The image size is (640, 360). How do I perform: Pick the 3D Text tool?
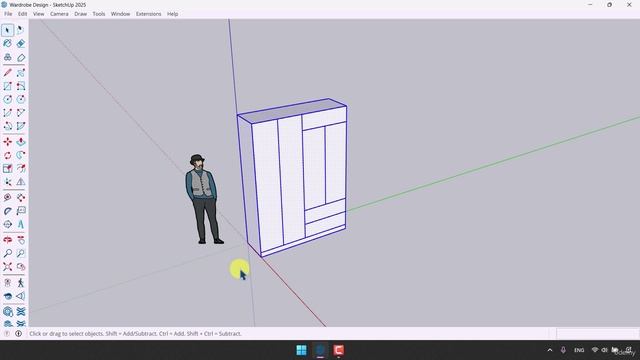point(20,224)
